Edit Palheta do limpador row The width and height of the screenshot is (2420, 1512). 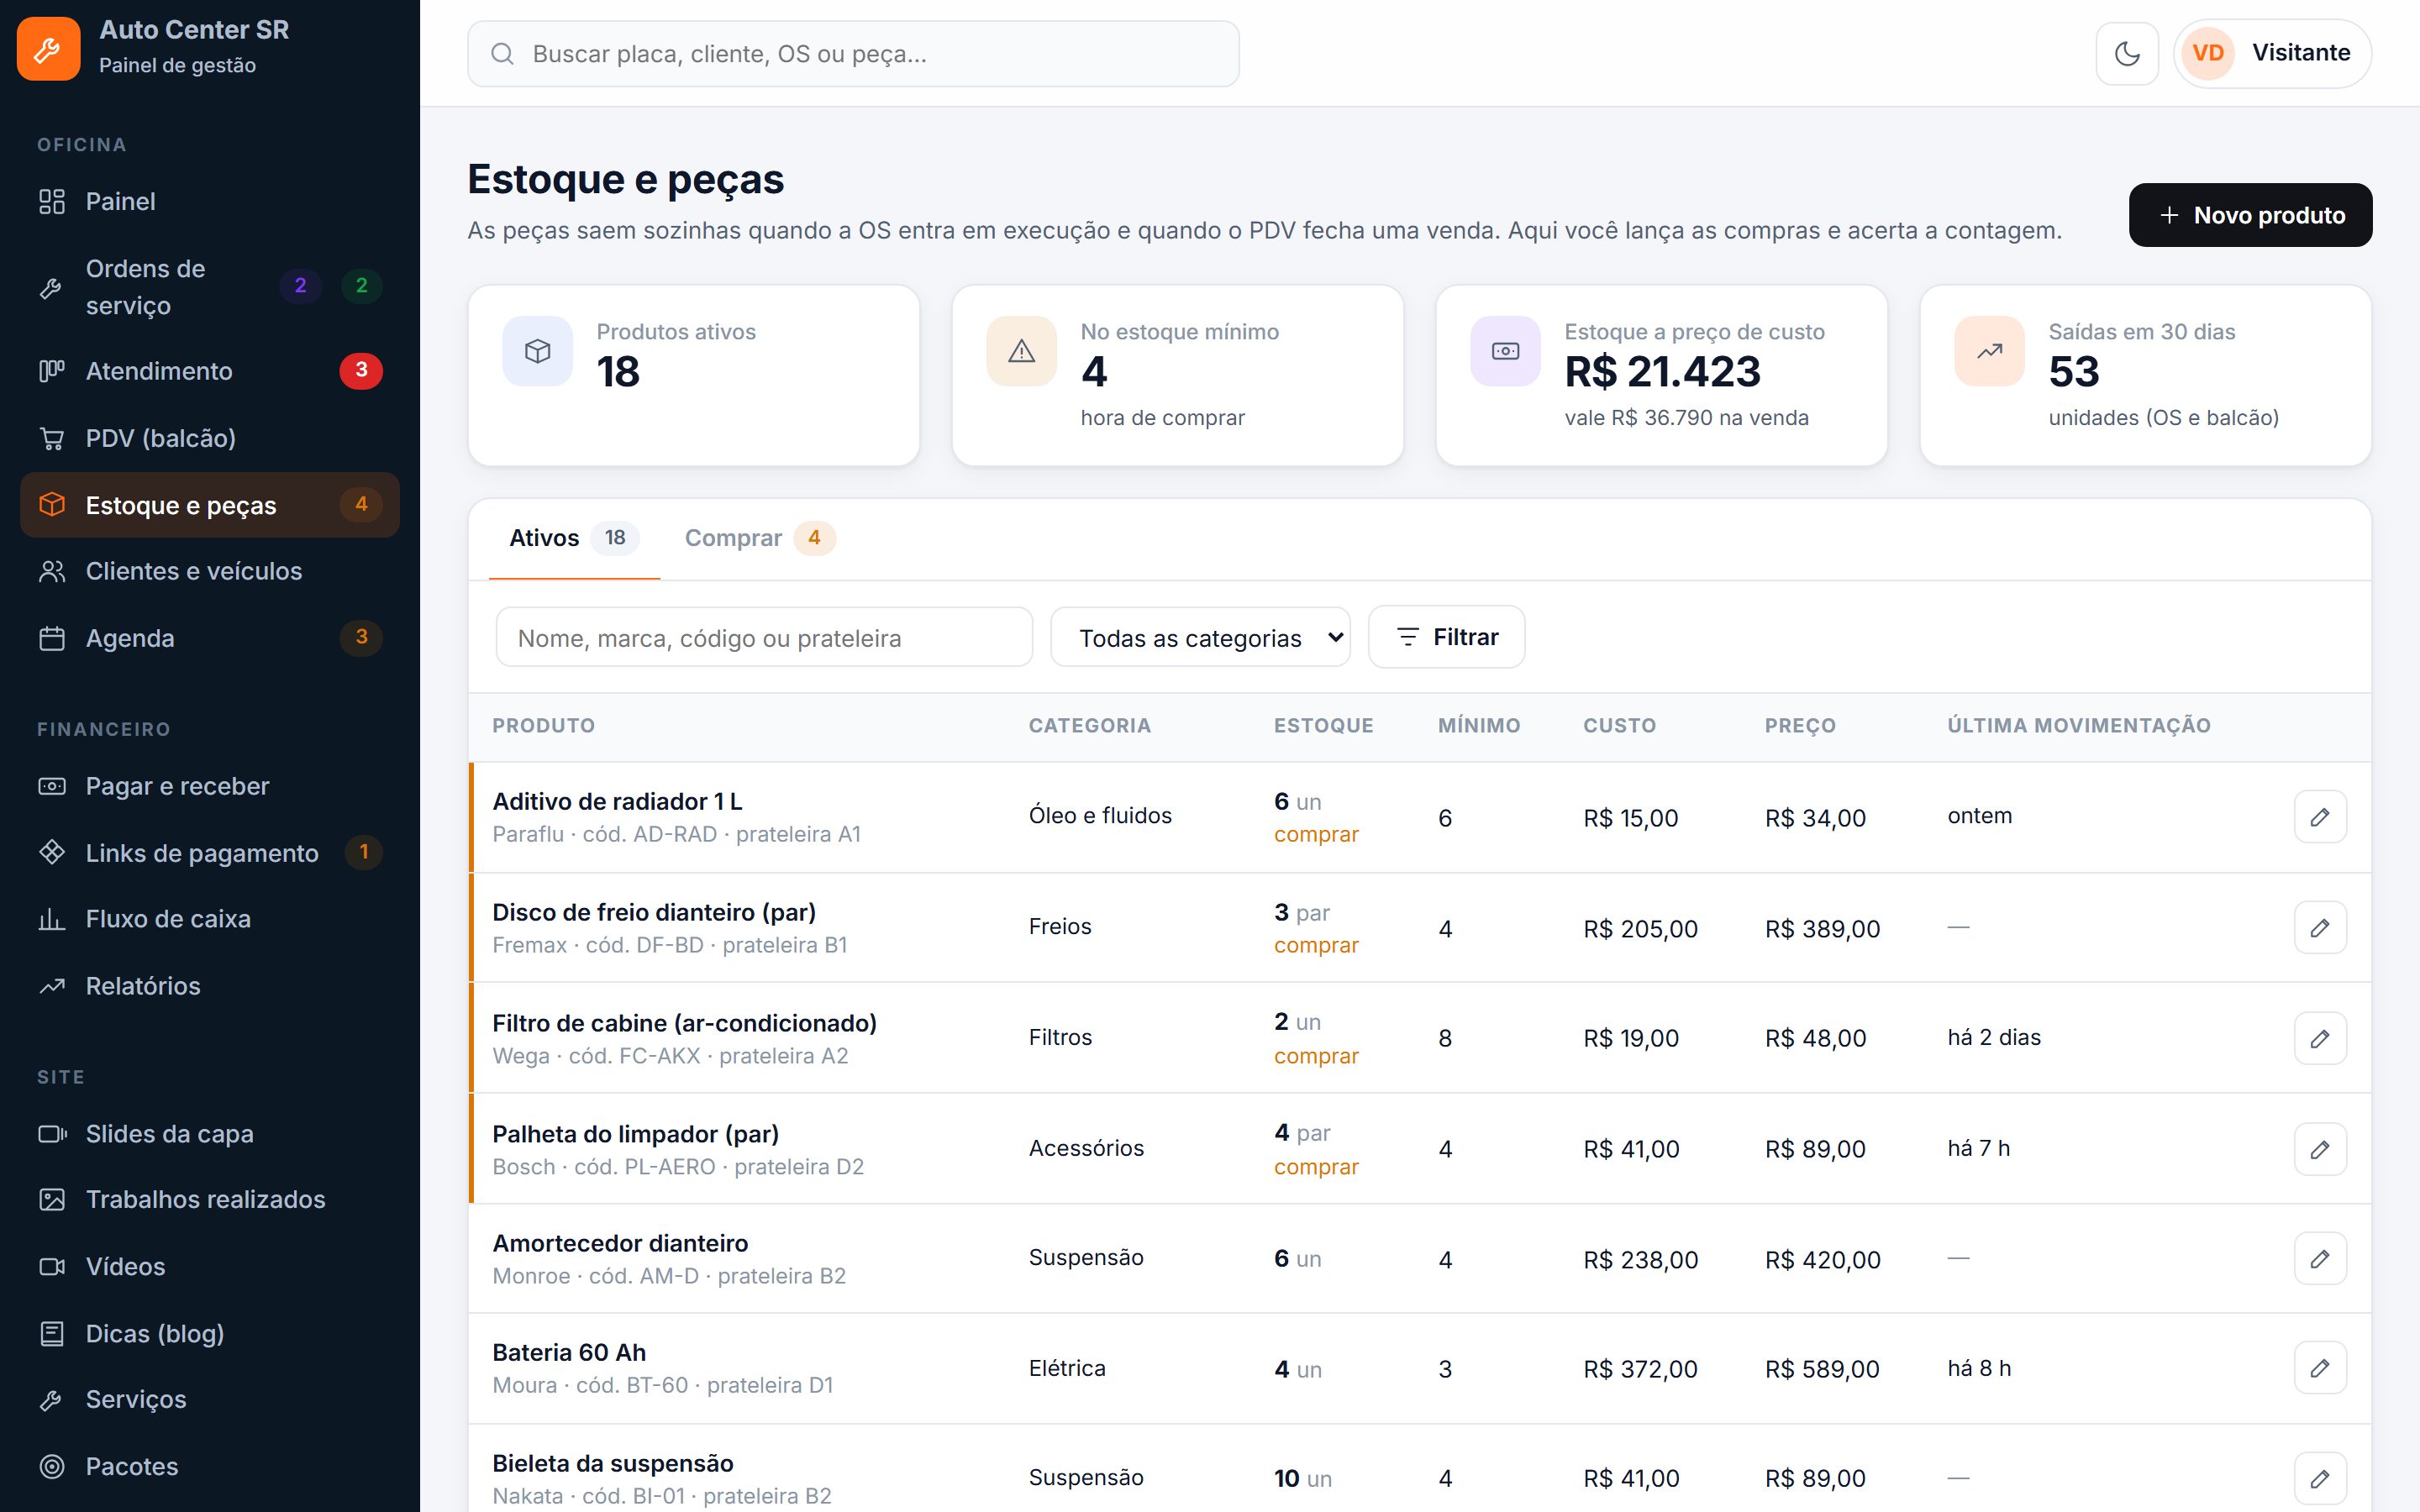pos(2320,1149)
